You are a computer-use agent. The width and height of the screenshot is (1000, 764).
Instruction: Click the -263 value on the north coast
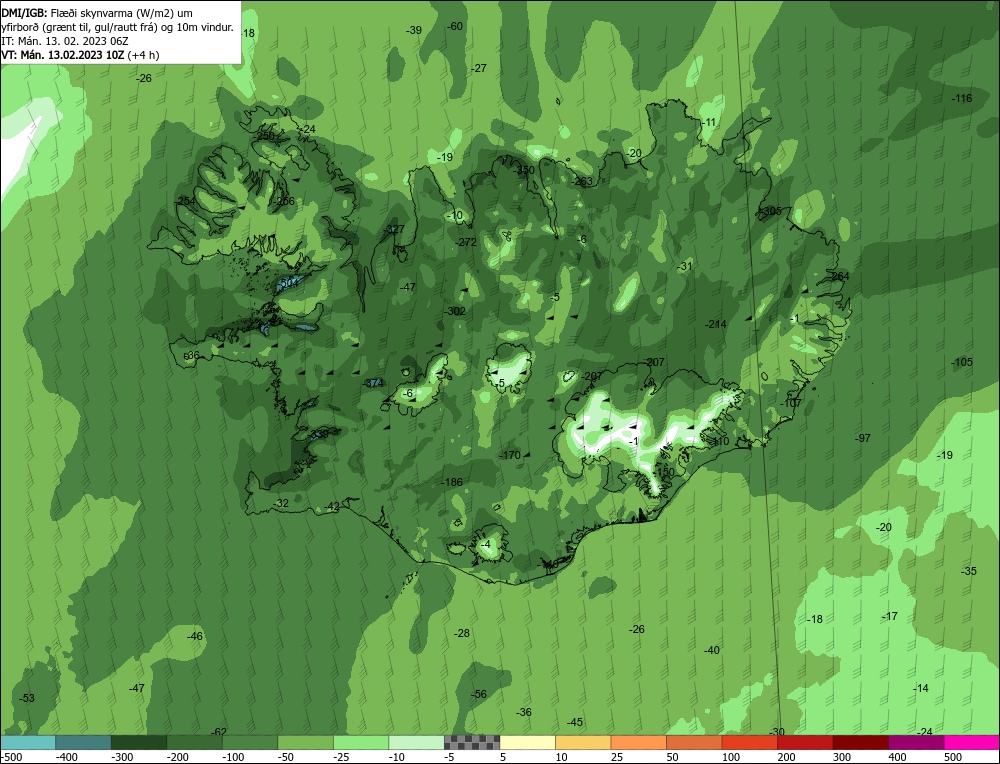[582, 181]
